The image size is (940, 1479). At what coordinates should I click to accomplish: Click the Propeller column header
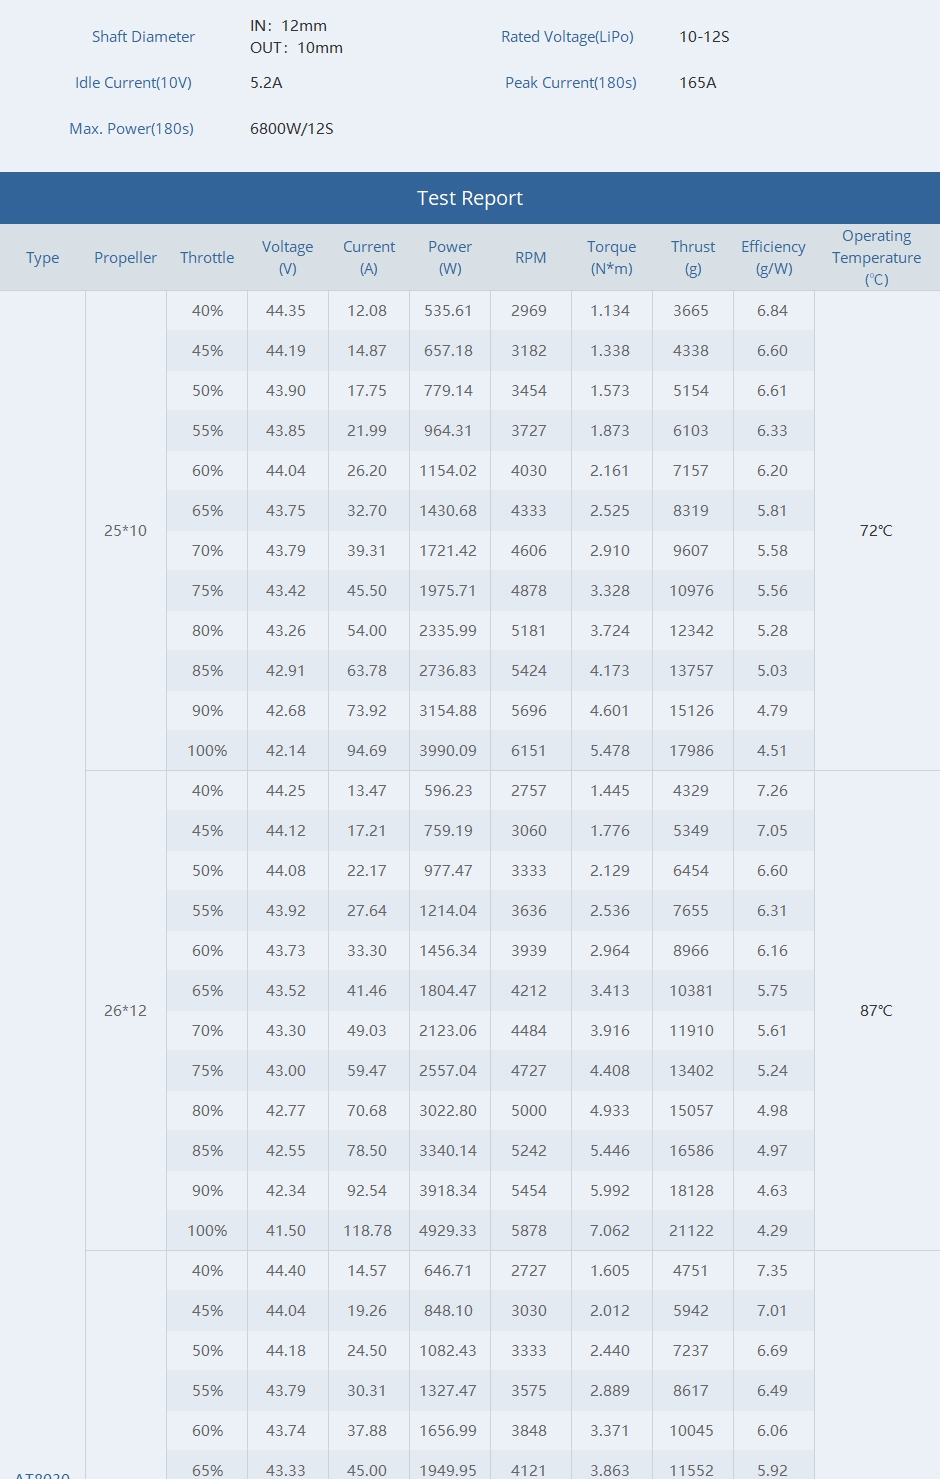click(125, 258)
